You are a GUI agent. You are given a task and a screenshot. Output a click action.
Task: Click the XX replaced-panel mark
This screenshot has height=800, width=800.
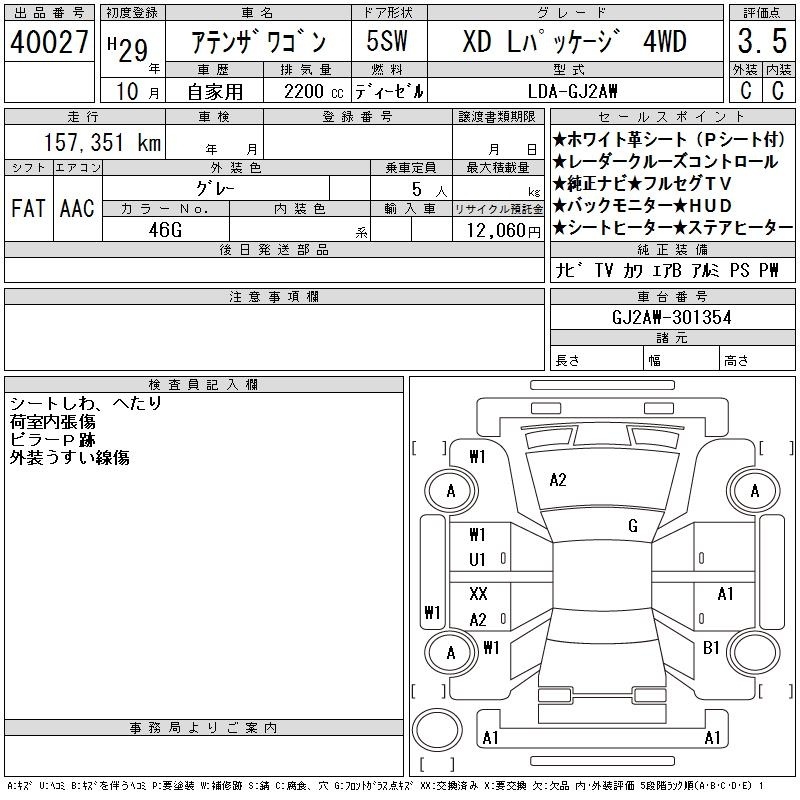pyautogui.click(x=478, y=594)
